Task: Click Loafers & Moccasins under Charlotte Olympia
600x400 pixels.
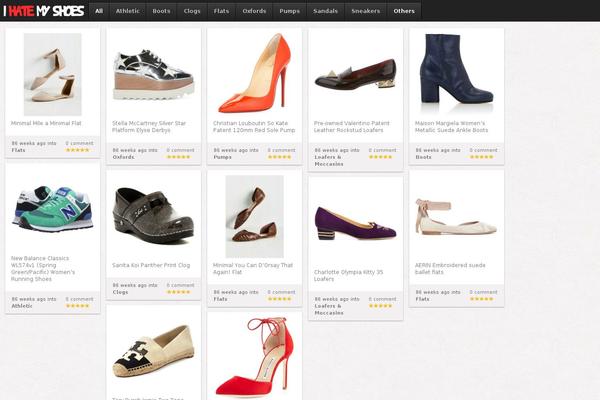Action: click(329, 310)
